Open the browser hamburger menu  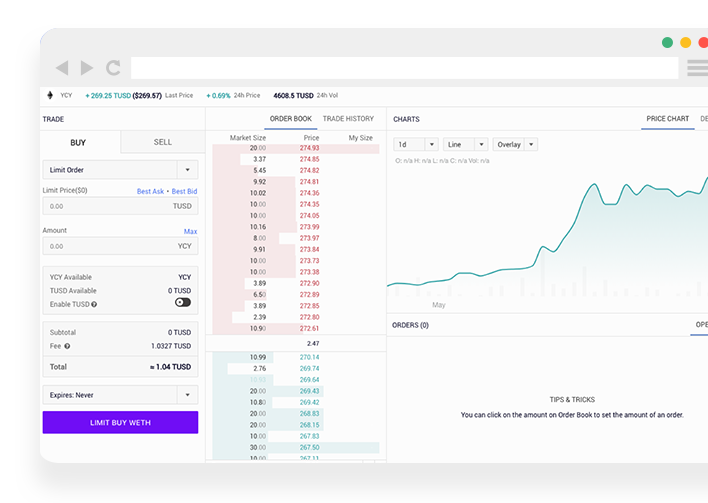pos(697,68)
